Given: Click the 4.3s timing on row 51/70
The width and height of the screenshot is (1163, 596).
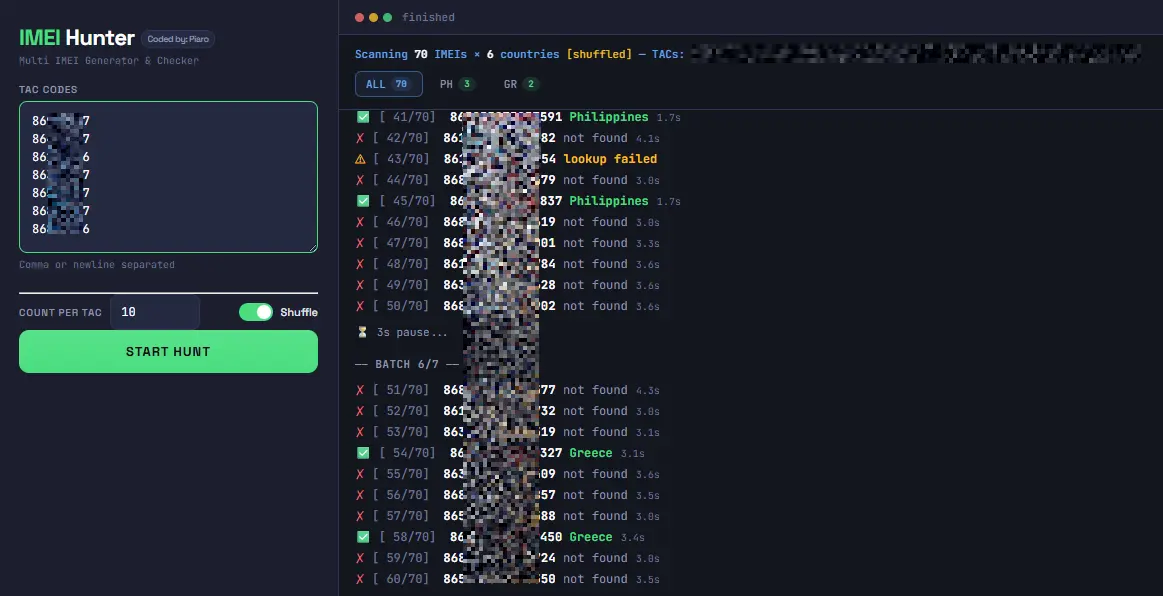Looking at the screenshot, I should (648, 391).
